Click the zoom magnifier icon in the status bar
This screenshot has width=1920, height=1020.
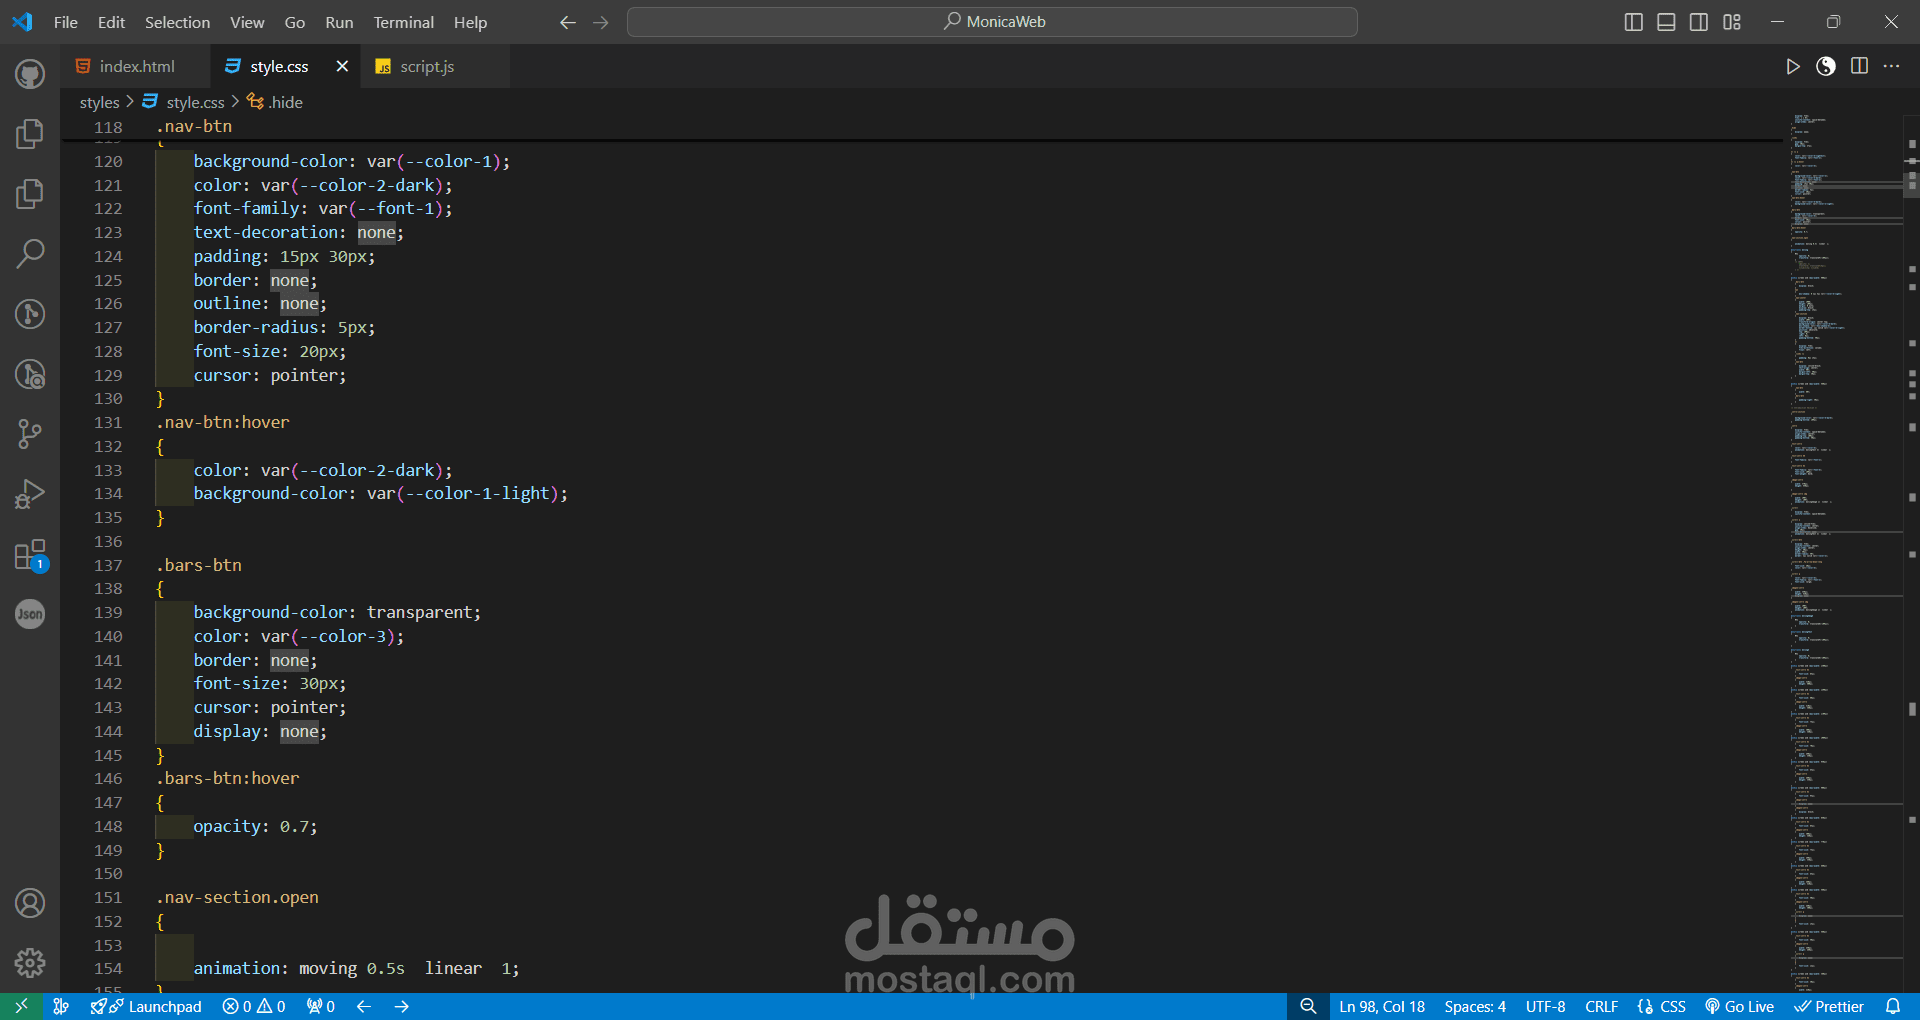1308,1006
